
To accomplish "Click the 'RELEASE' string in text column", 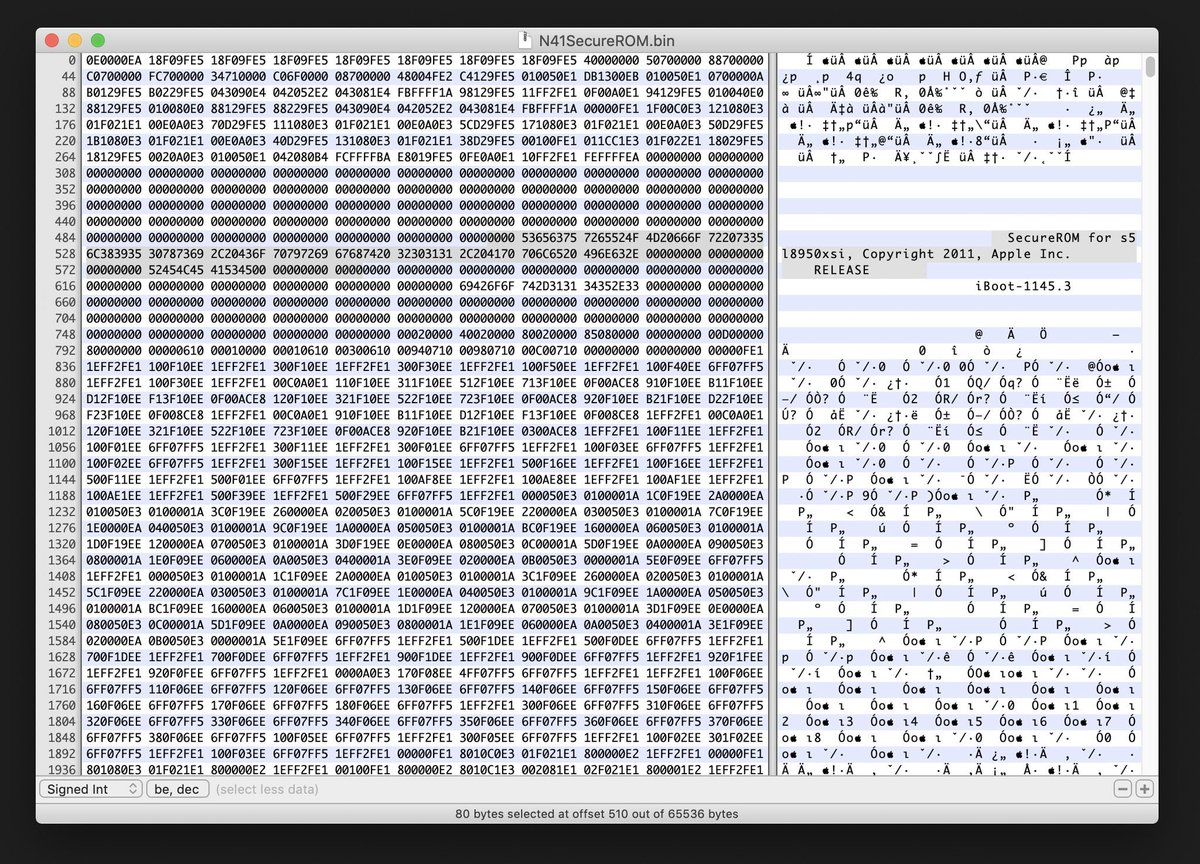I will (841, 270).
